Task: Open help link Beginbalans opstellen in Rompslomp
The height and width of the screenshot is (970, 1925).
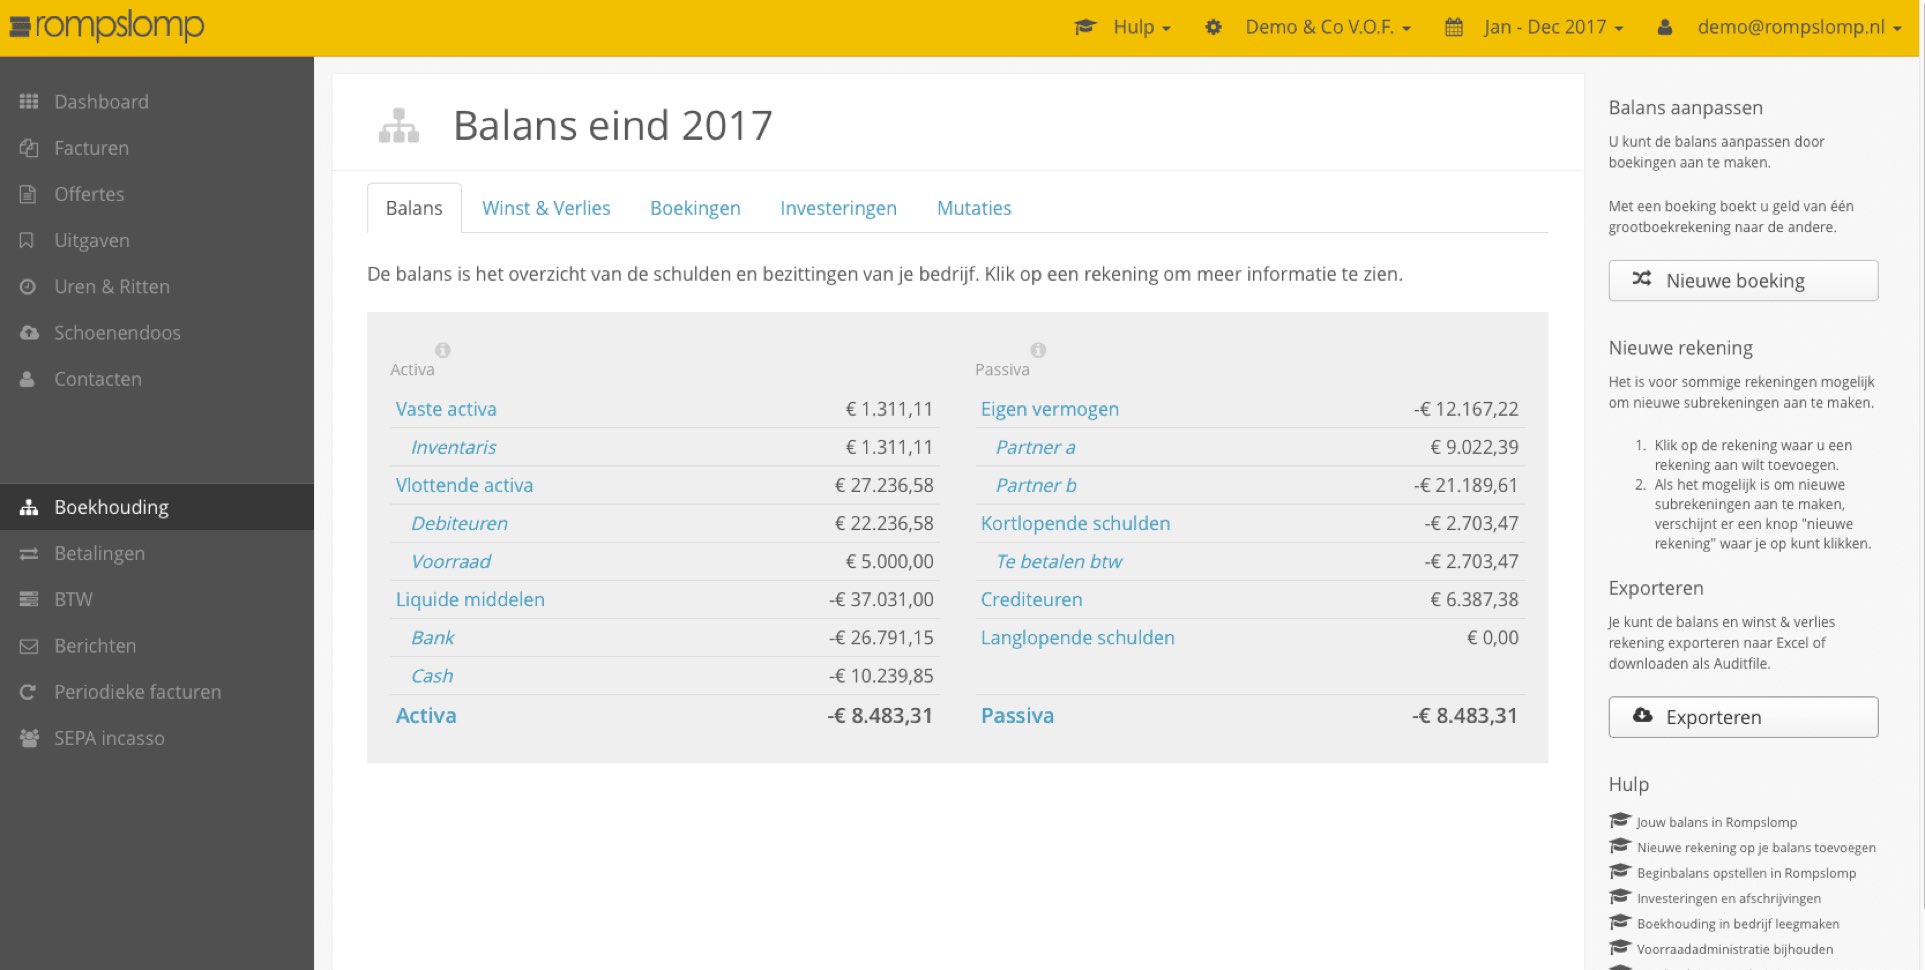Action: (1746, 873)
